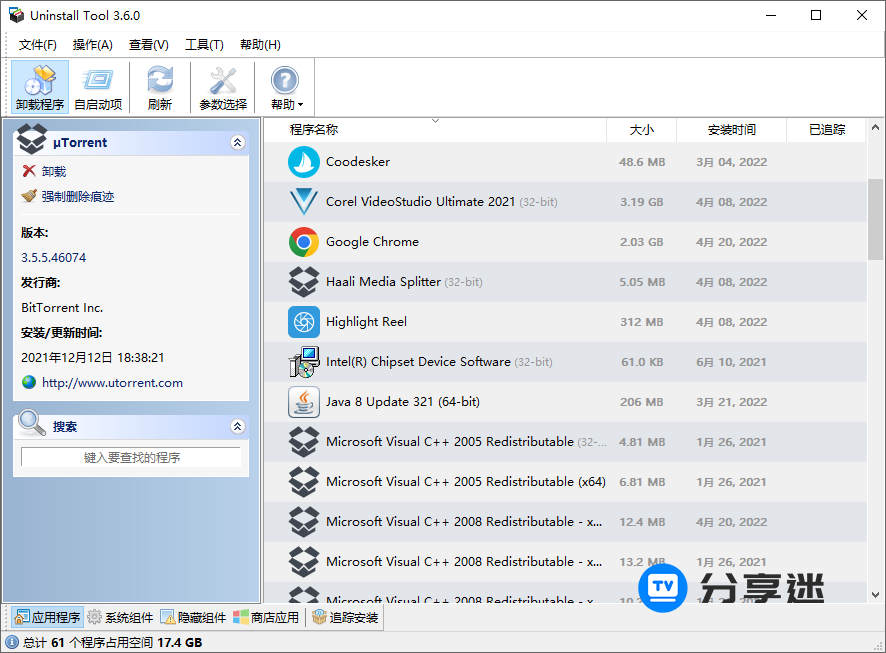Viewport: 886px width, 653px height.
Task: Click the Corel VideoStudio icon
Action: (x=303, y=202)
